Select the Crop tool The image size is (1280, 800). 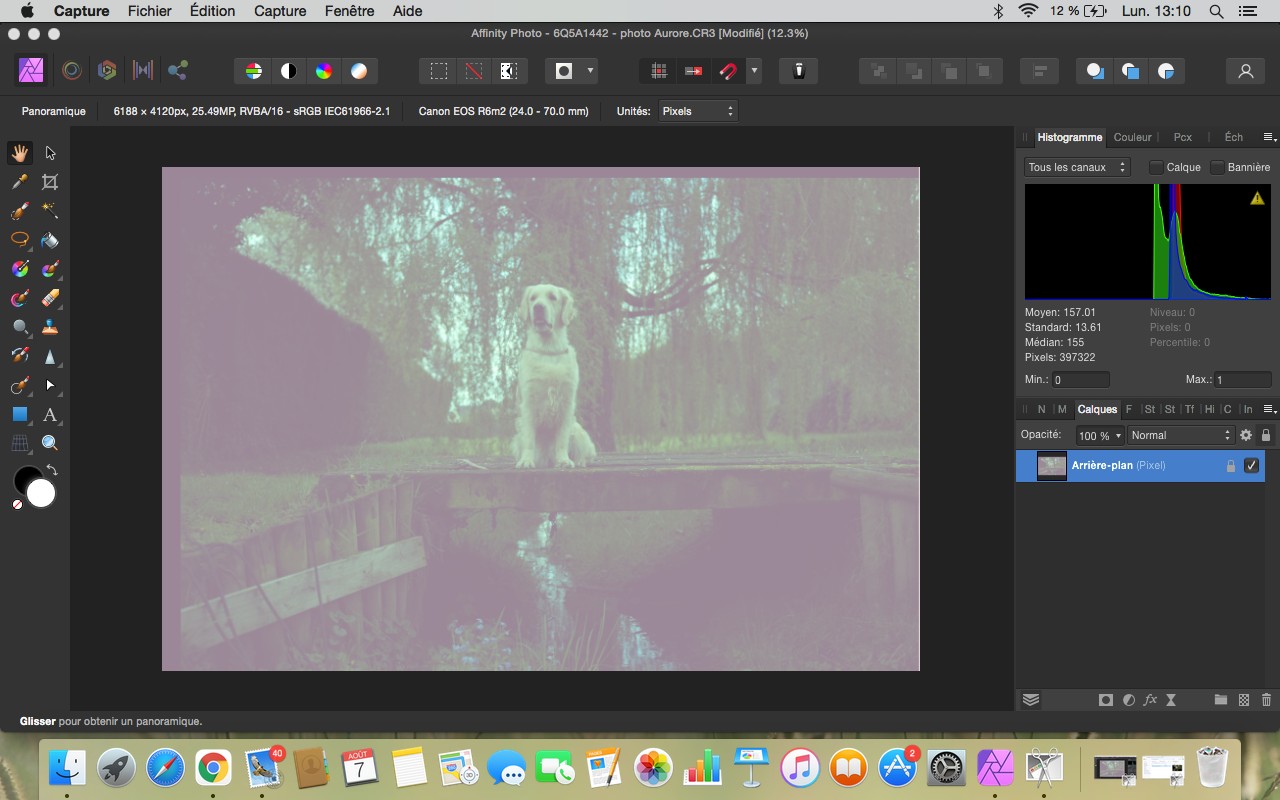click(x=50, y=182)
